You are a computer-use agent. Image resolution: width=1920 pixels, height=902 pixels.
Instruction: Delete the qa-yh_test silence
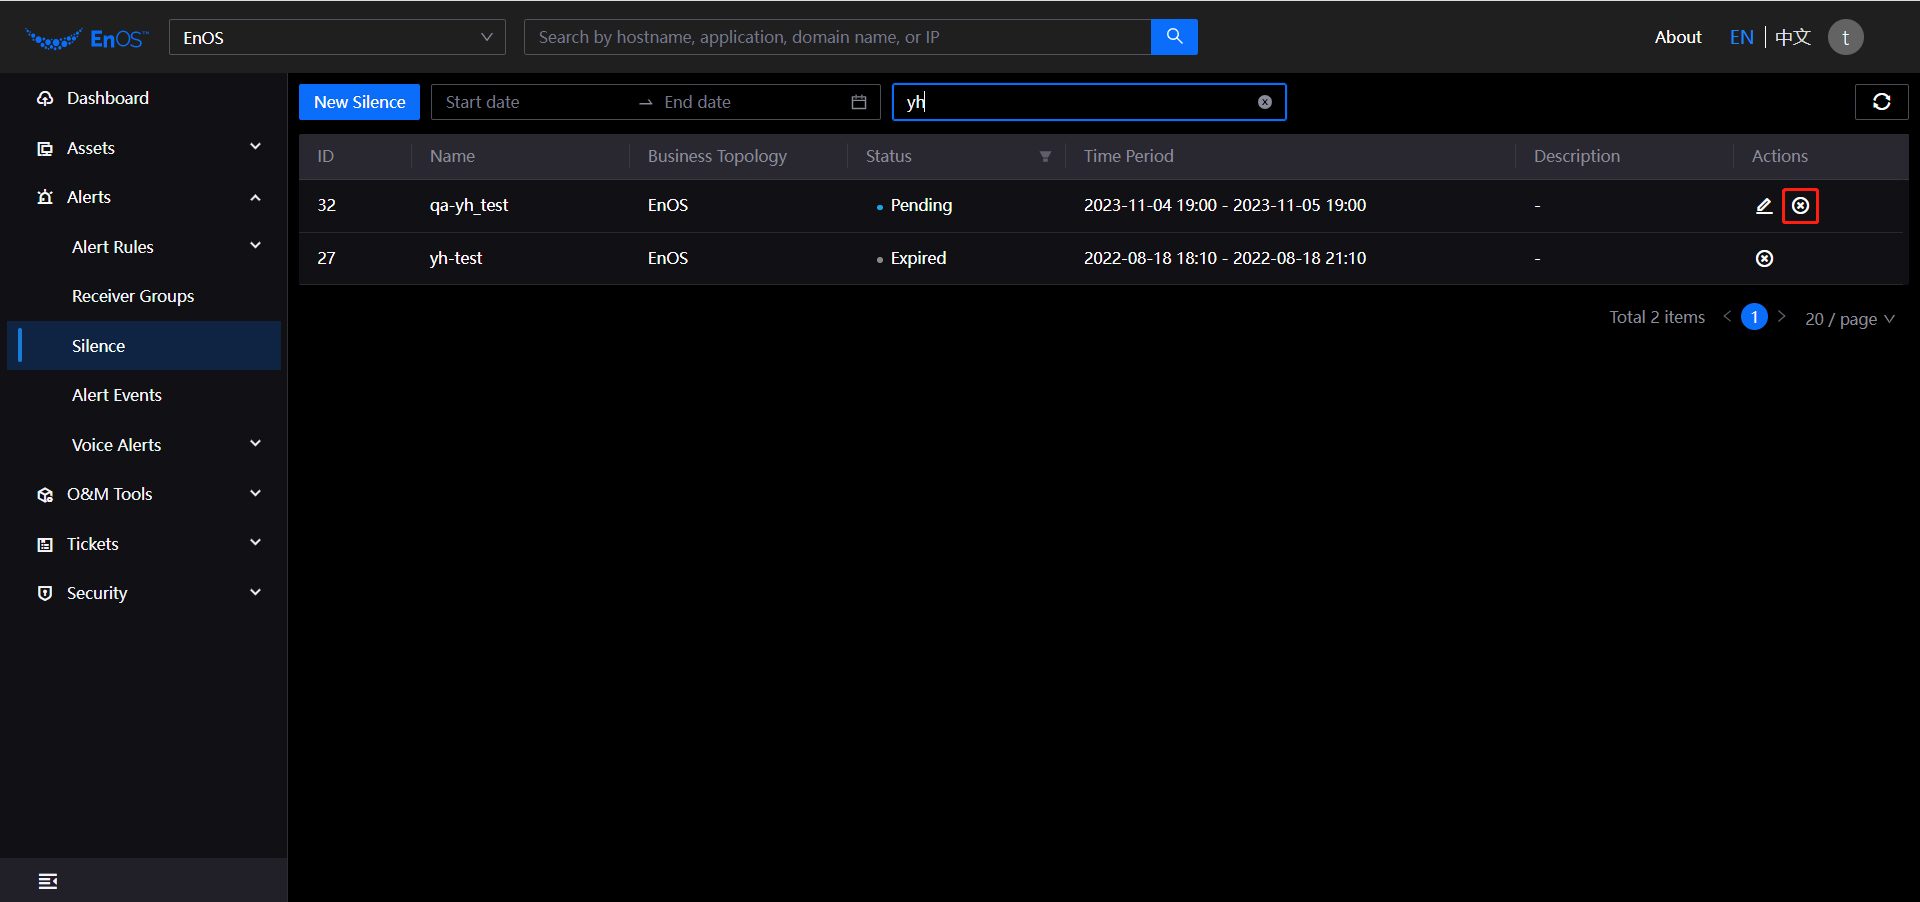(1800, 205)
